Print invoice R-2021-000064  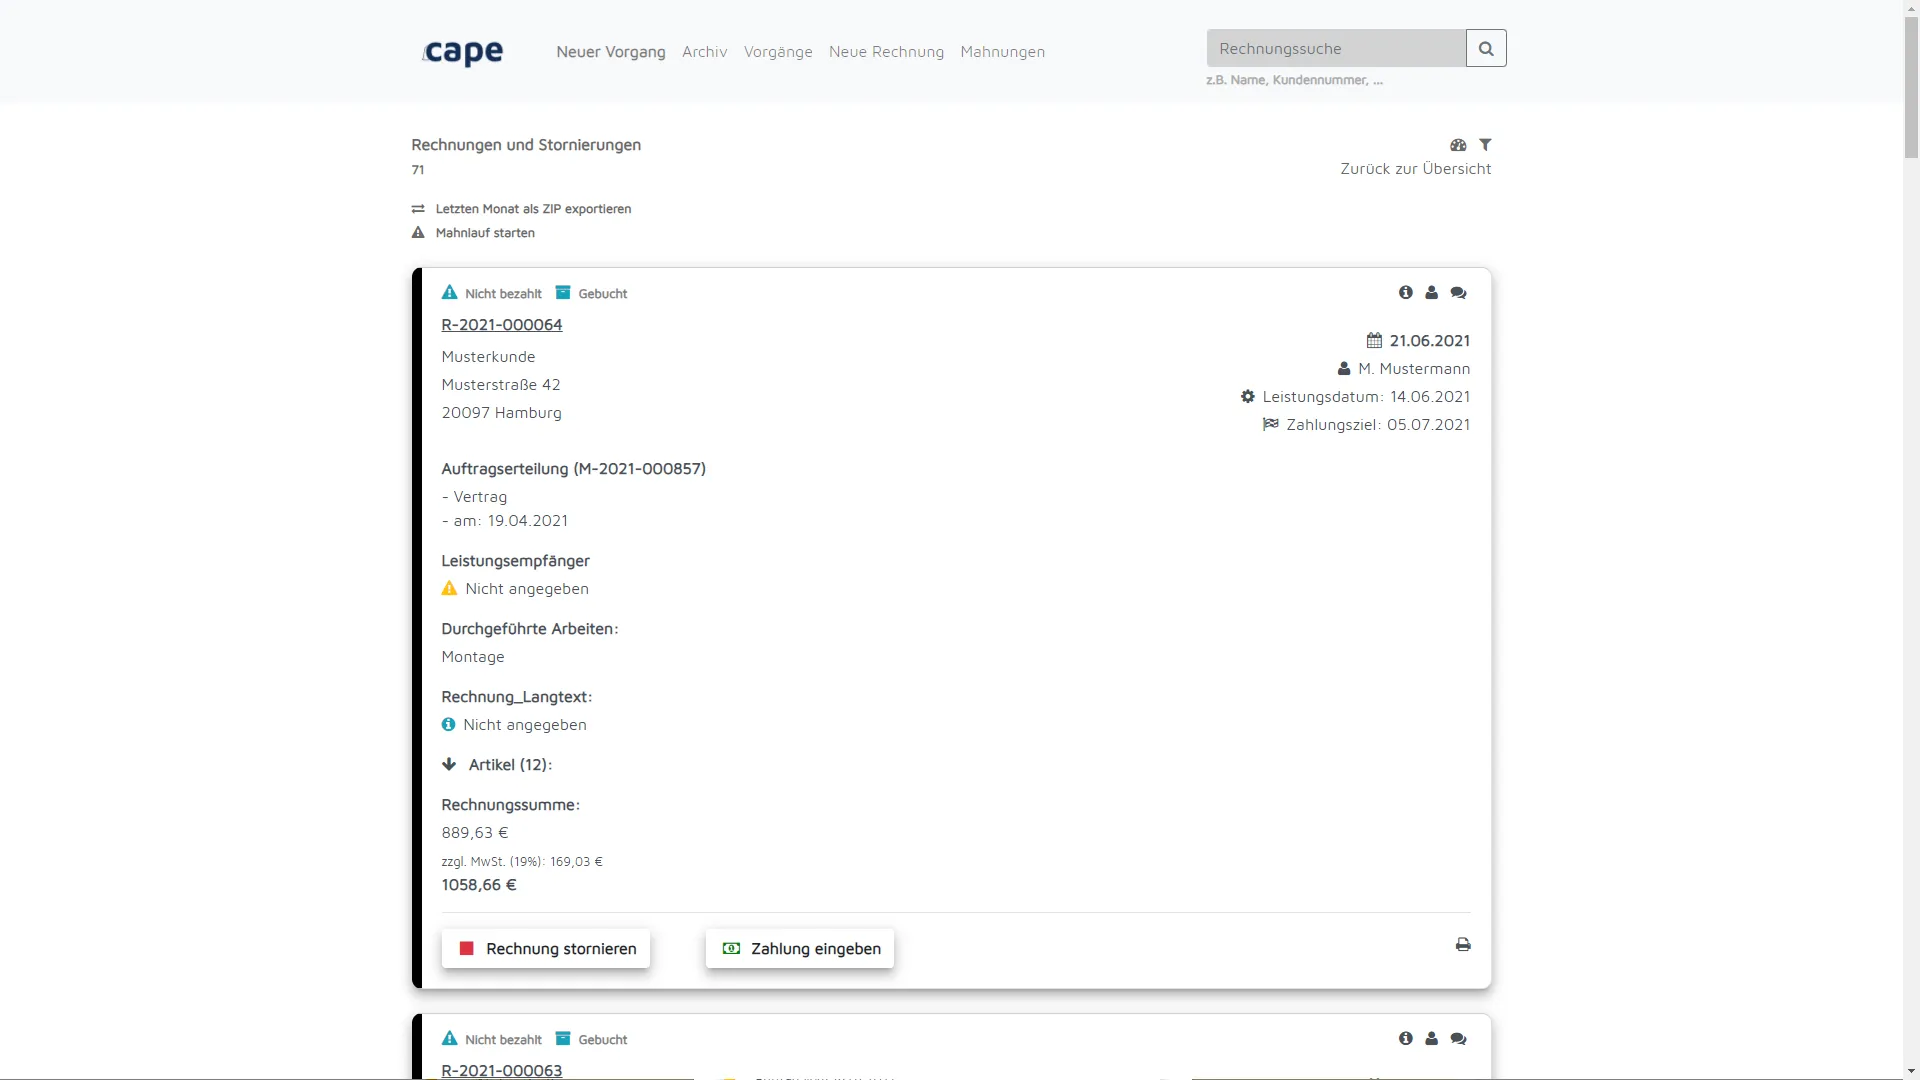1463,945
